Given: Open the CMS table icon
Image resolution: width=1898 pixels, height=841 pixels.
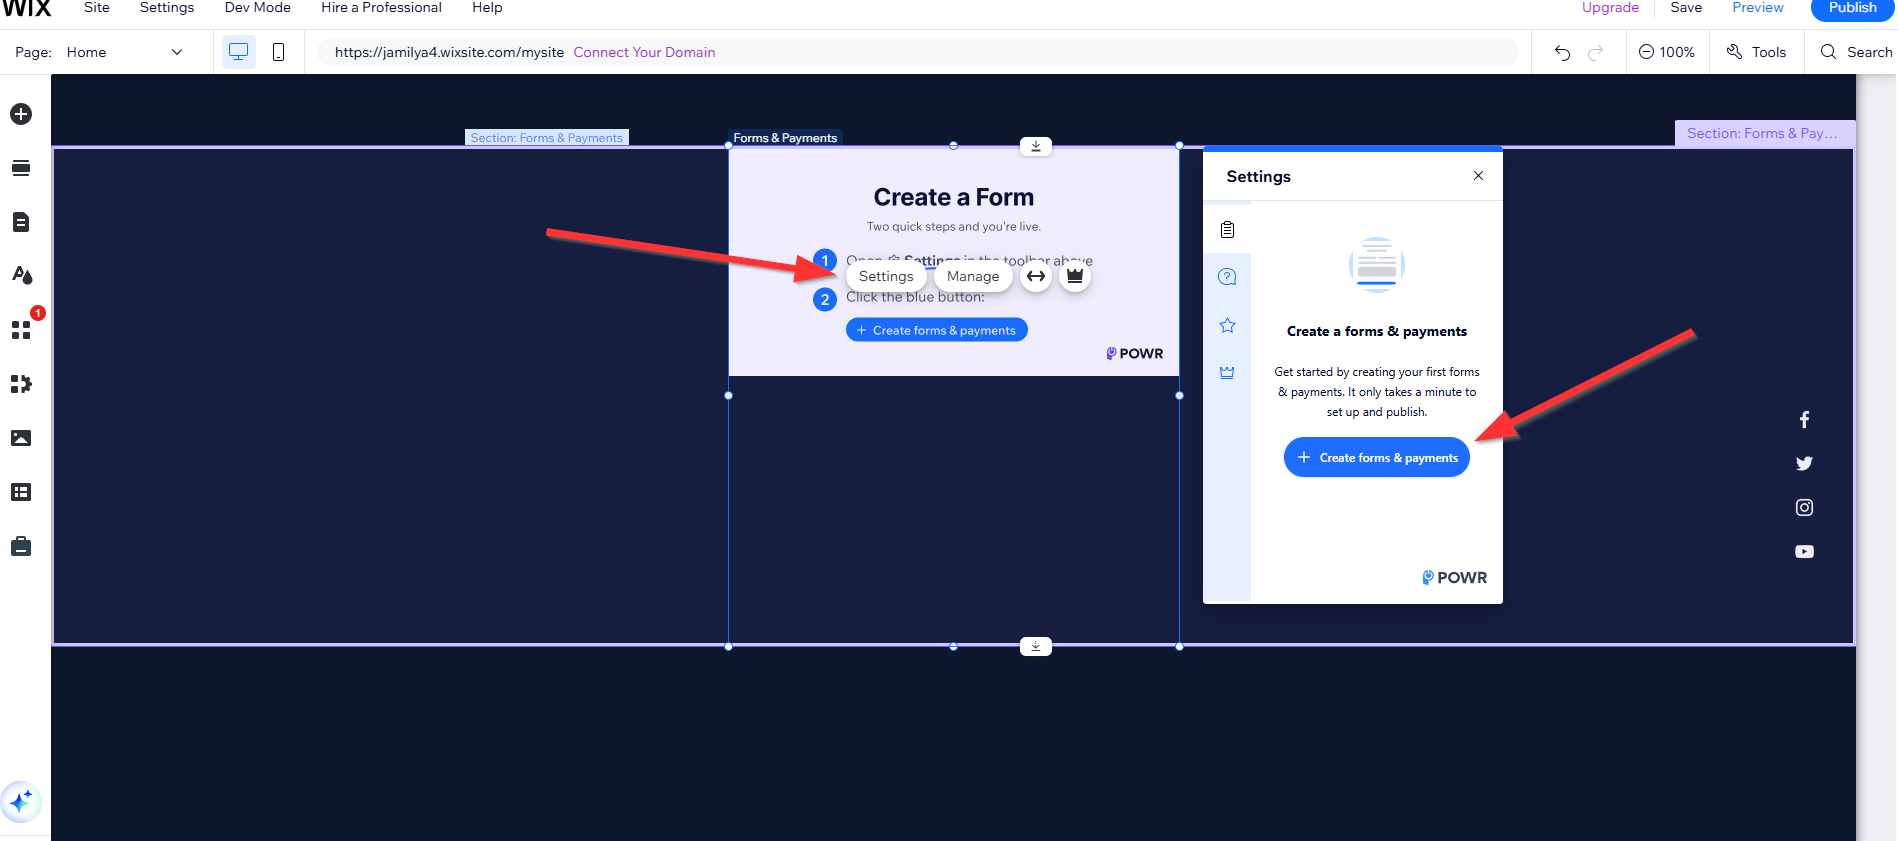Looking at the screenshot, I should tap(21, 492).
